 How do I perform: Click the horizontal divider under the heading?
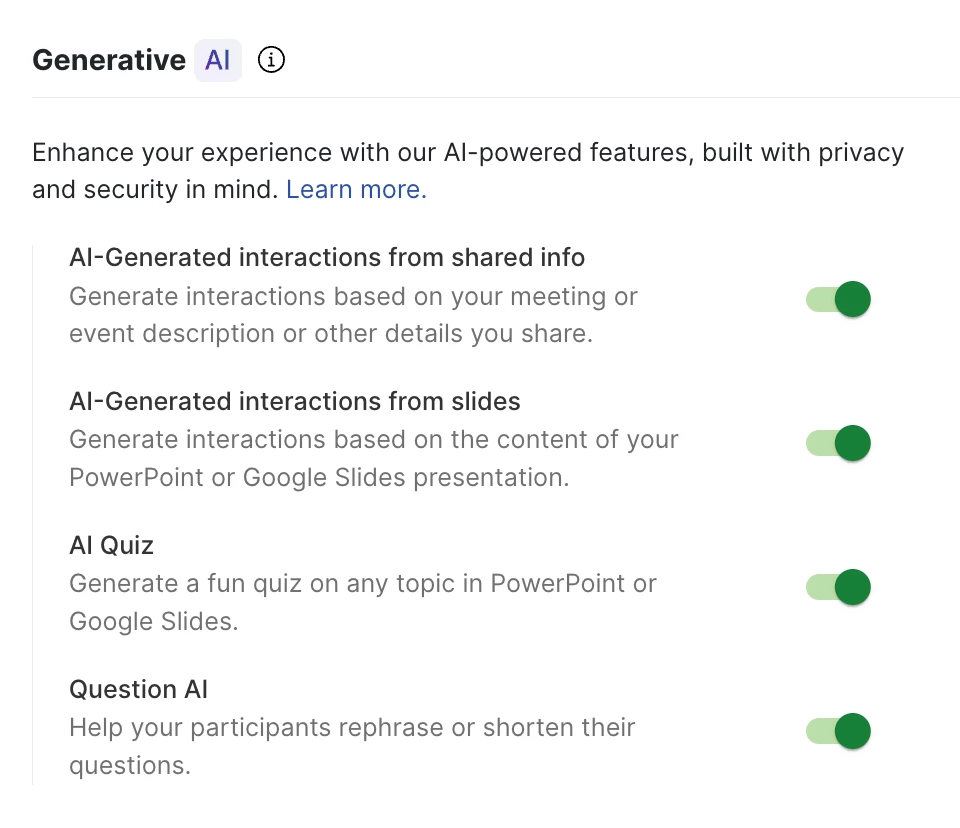(x=495, y=97)
